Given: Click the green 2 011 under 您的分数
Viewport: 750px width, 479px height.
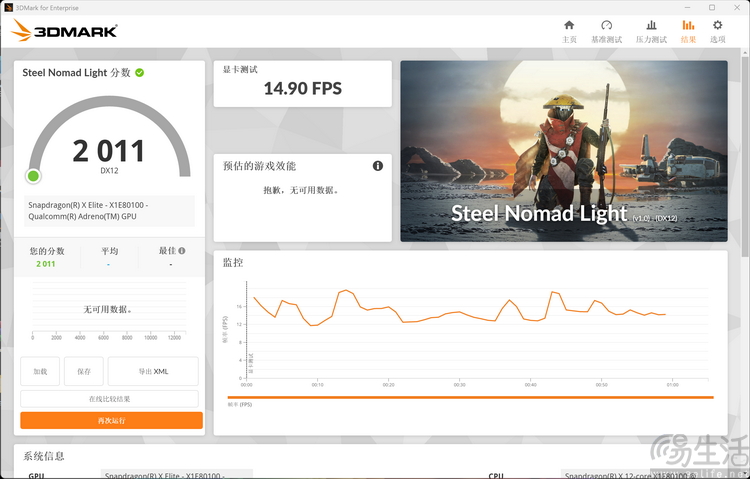Looking at the screenshot, I should pyautogui.click(x=46, y=264).
